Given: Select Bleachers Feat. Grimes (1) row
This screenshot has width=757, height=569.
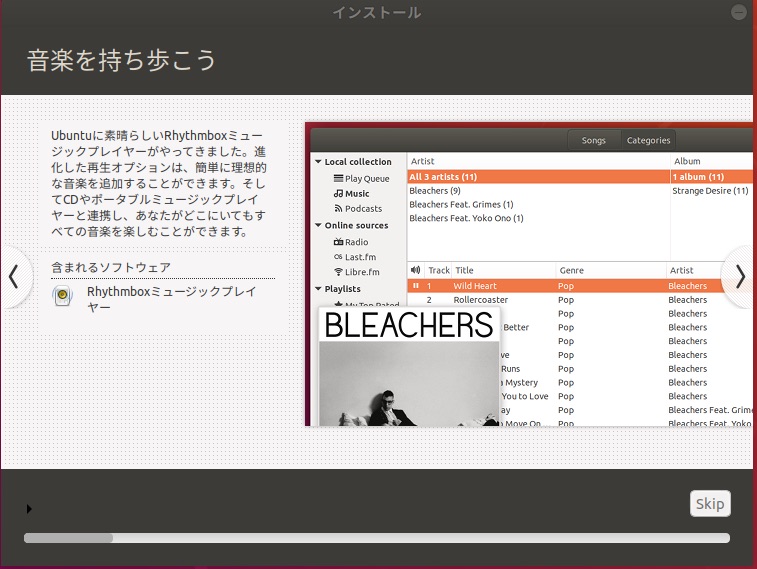Looking at the screenshot, I should point(538,204).
